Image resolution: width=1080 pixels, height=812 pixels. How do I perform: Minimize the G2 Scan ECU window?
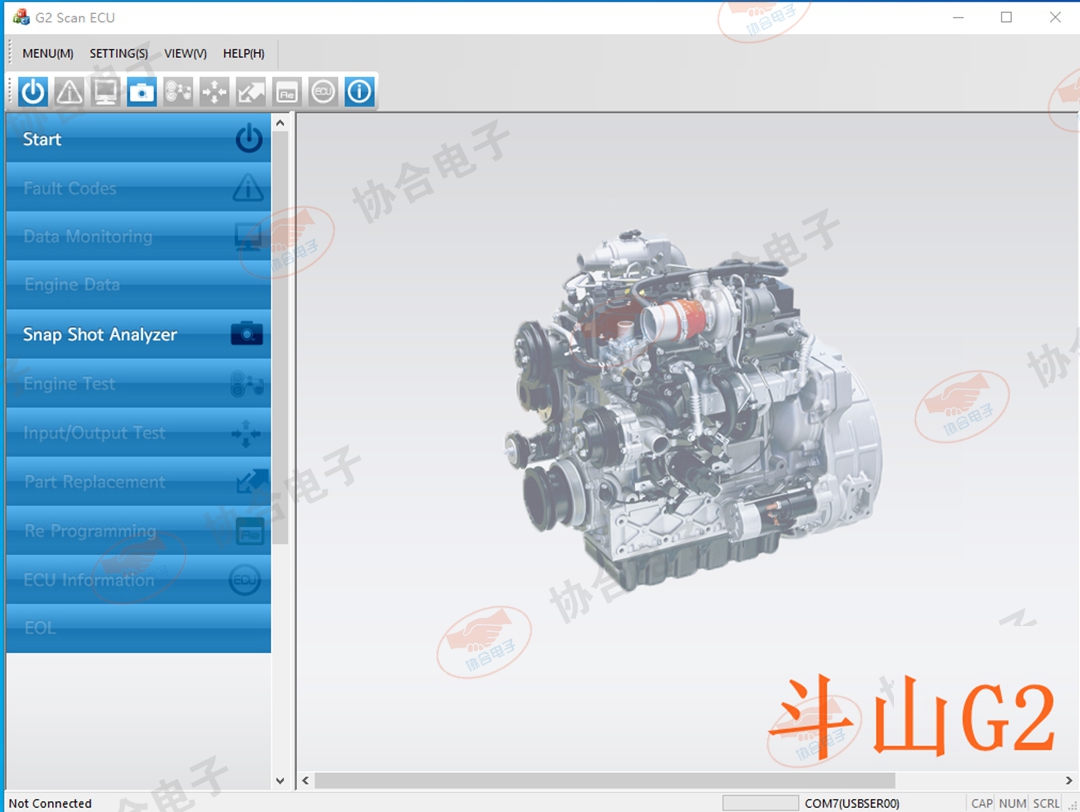pyautogui.click(x=958, y=17)
